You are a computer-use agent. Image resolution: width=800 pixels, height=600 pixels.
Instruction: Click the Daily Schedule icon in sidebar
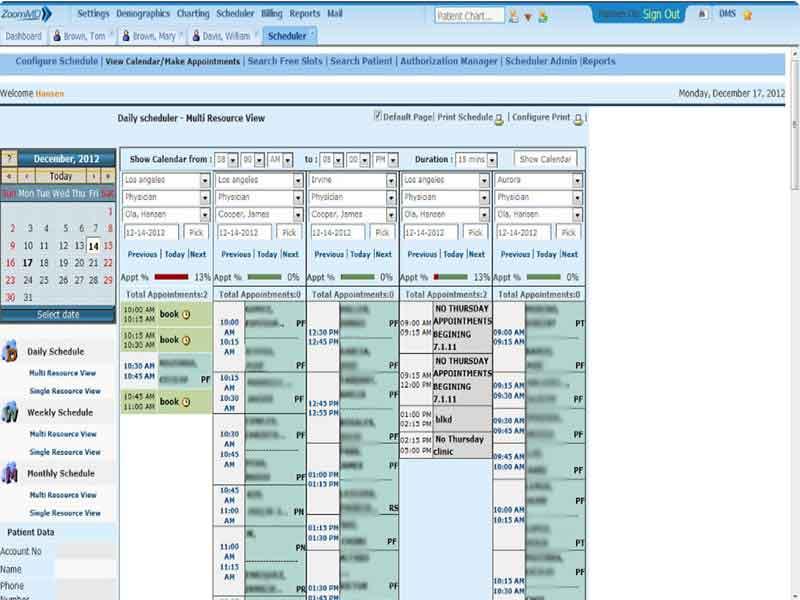point(10,352)
